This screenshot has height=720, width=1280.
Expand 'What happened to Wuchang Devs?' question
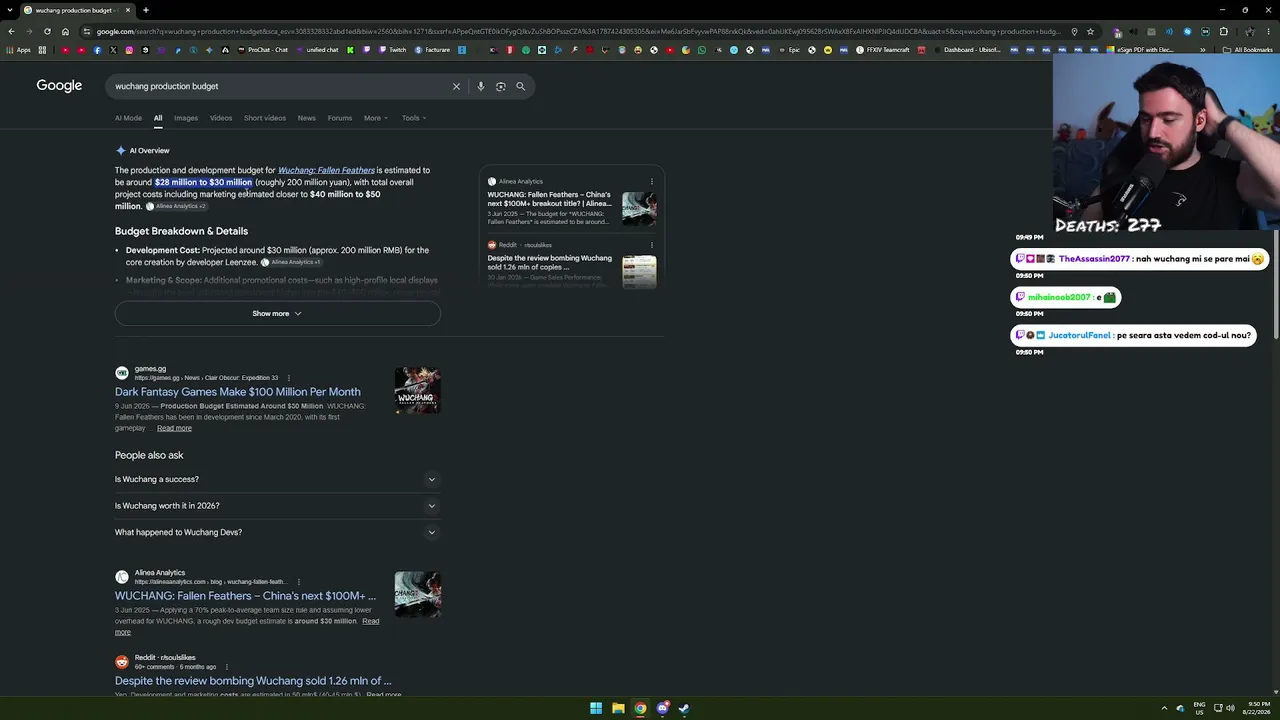[x=276, y=532]
